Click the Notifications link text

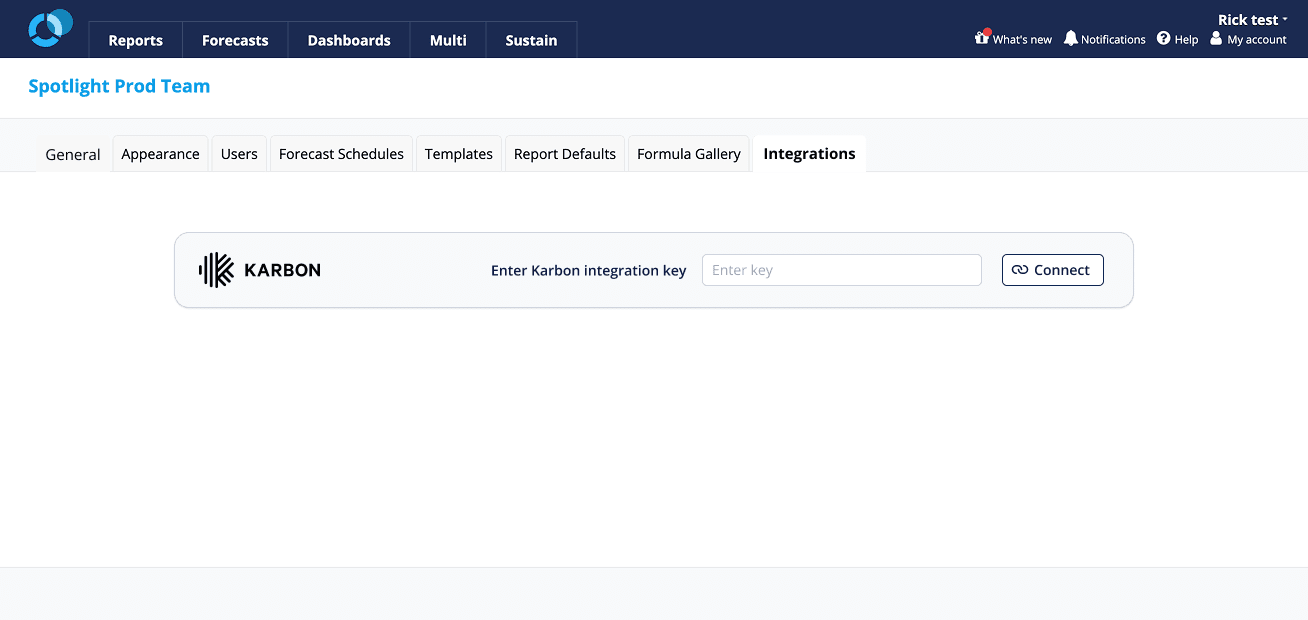pyautogui.click(x=1113, y=40)
